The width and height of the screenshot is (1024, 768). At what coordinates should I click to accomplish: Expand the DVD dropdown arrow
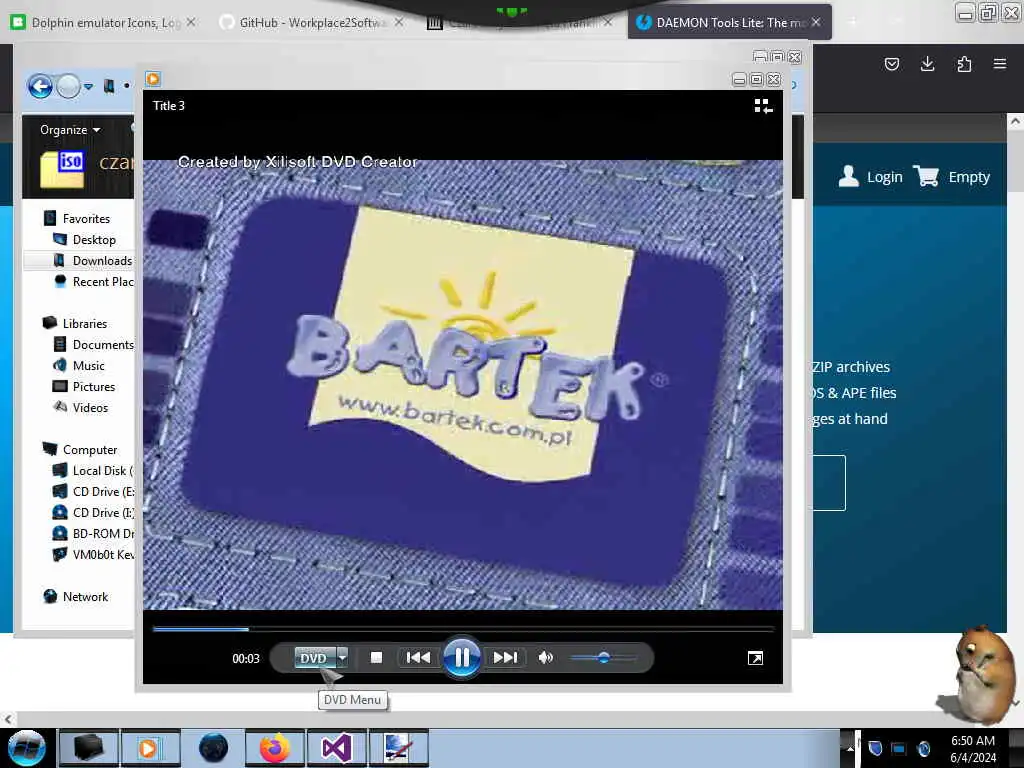[x=343, y=658]
